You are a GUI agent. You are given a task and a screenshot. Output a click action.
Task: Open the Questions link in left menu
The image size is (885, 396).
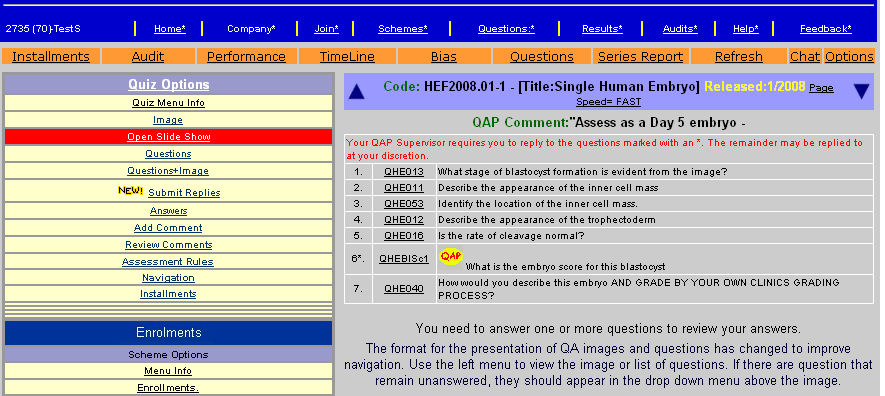tap(168, 153)
